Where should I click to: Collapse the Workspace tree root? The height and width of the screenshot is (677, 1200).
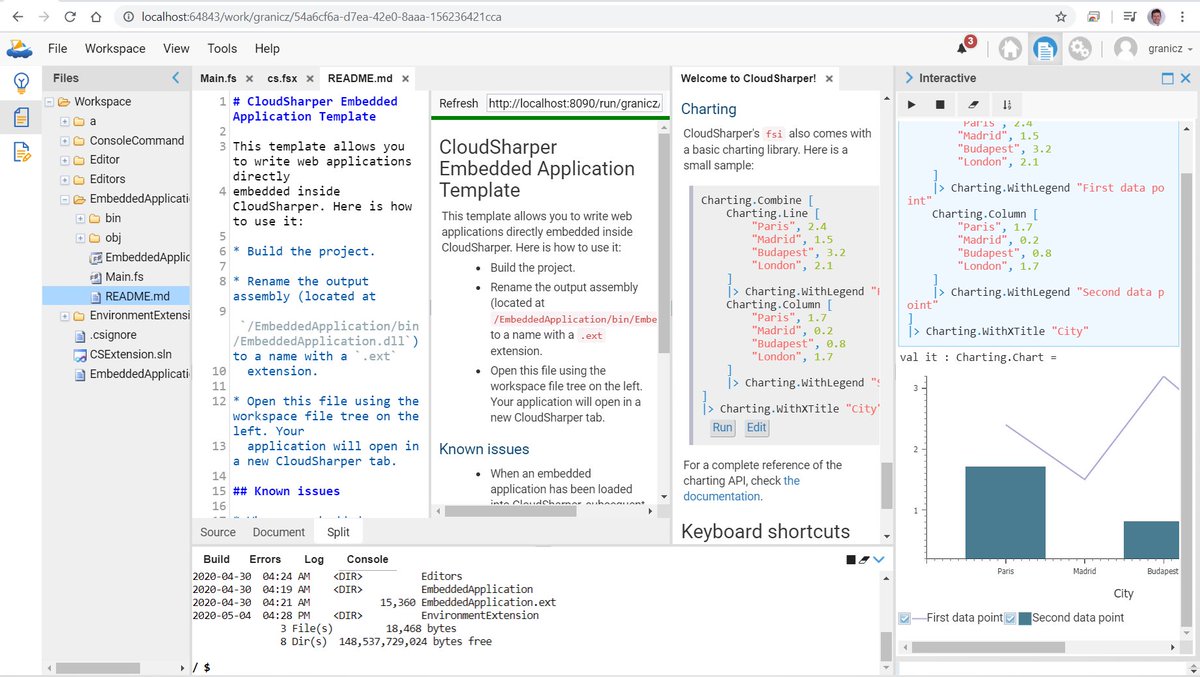(49, 102)
